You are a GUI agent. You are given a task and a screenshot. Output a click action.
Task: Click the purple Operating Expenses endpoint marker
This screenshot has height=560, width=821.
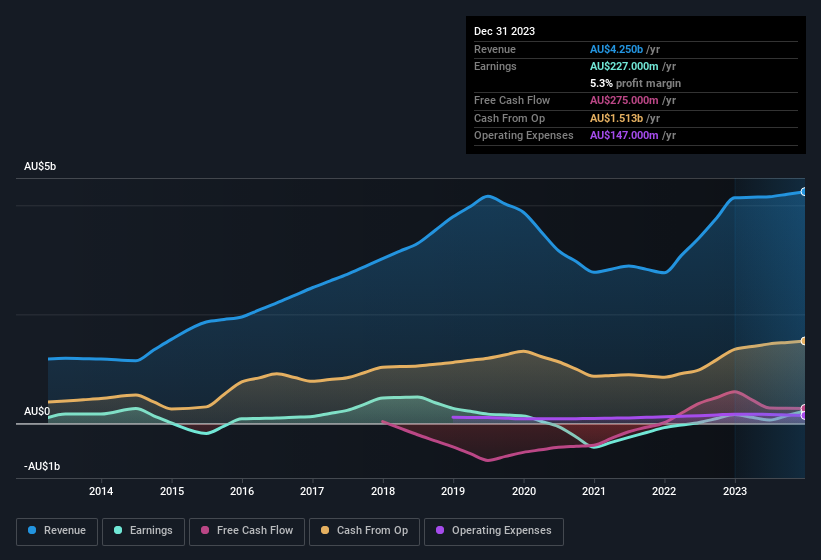[x=804, y=416]
